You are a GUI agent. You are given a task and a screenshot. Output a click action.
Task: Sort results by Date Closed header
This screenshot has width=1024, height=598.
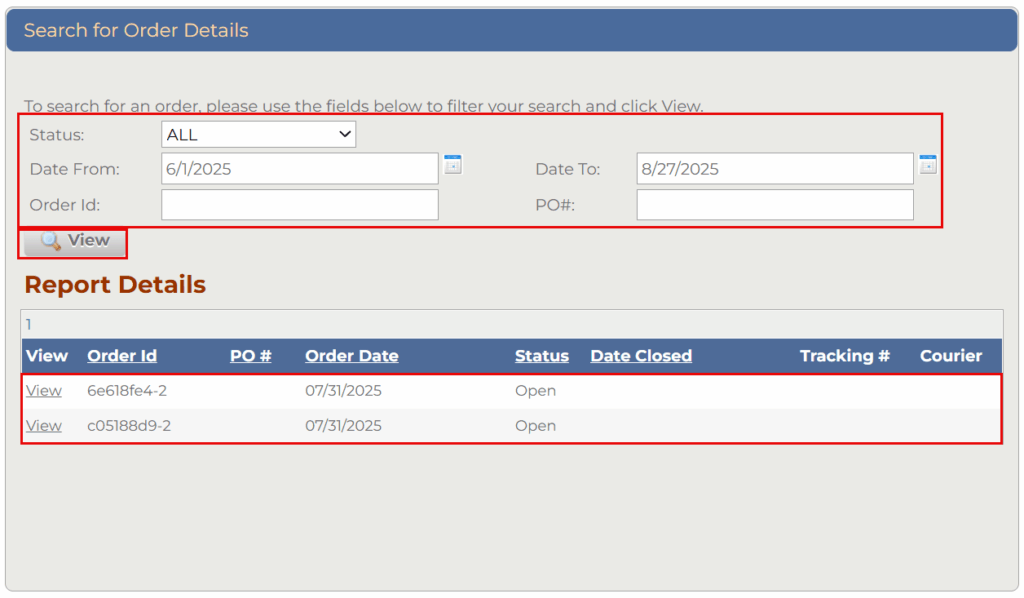pos(640,356)
